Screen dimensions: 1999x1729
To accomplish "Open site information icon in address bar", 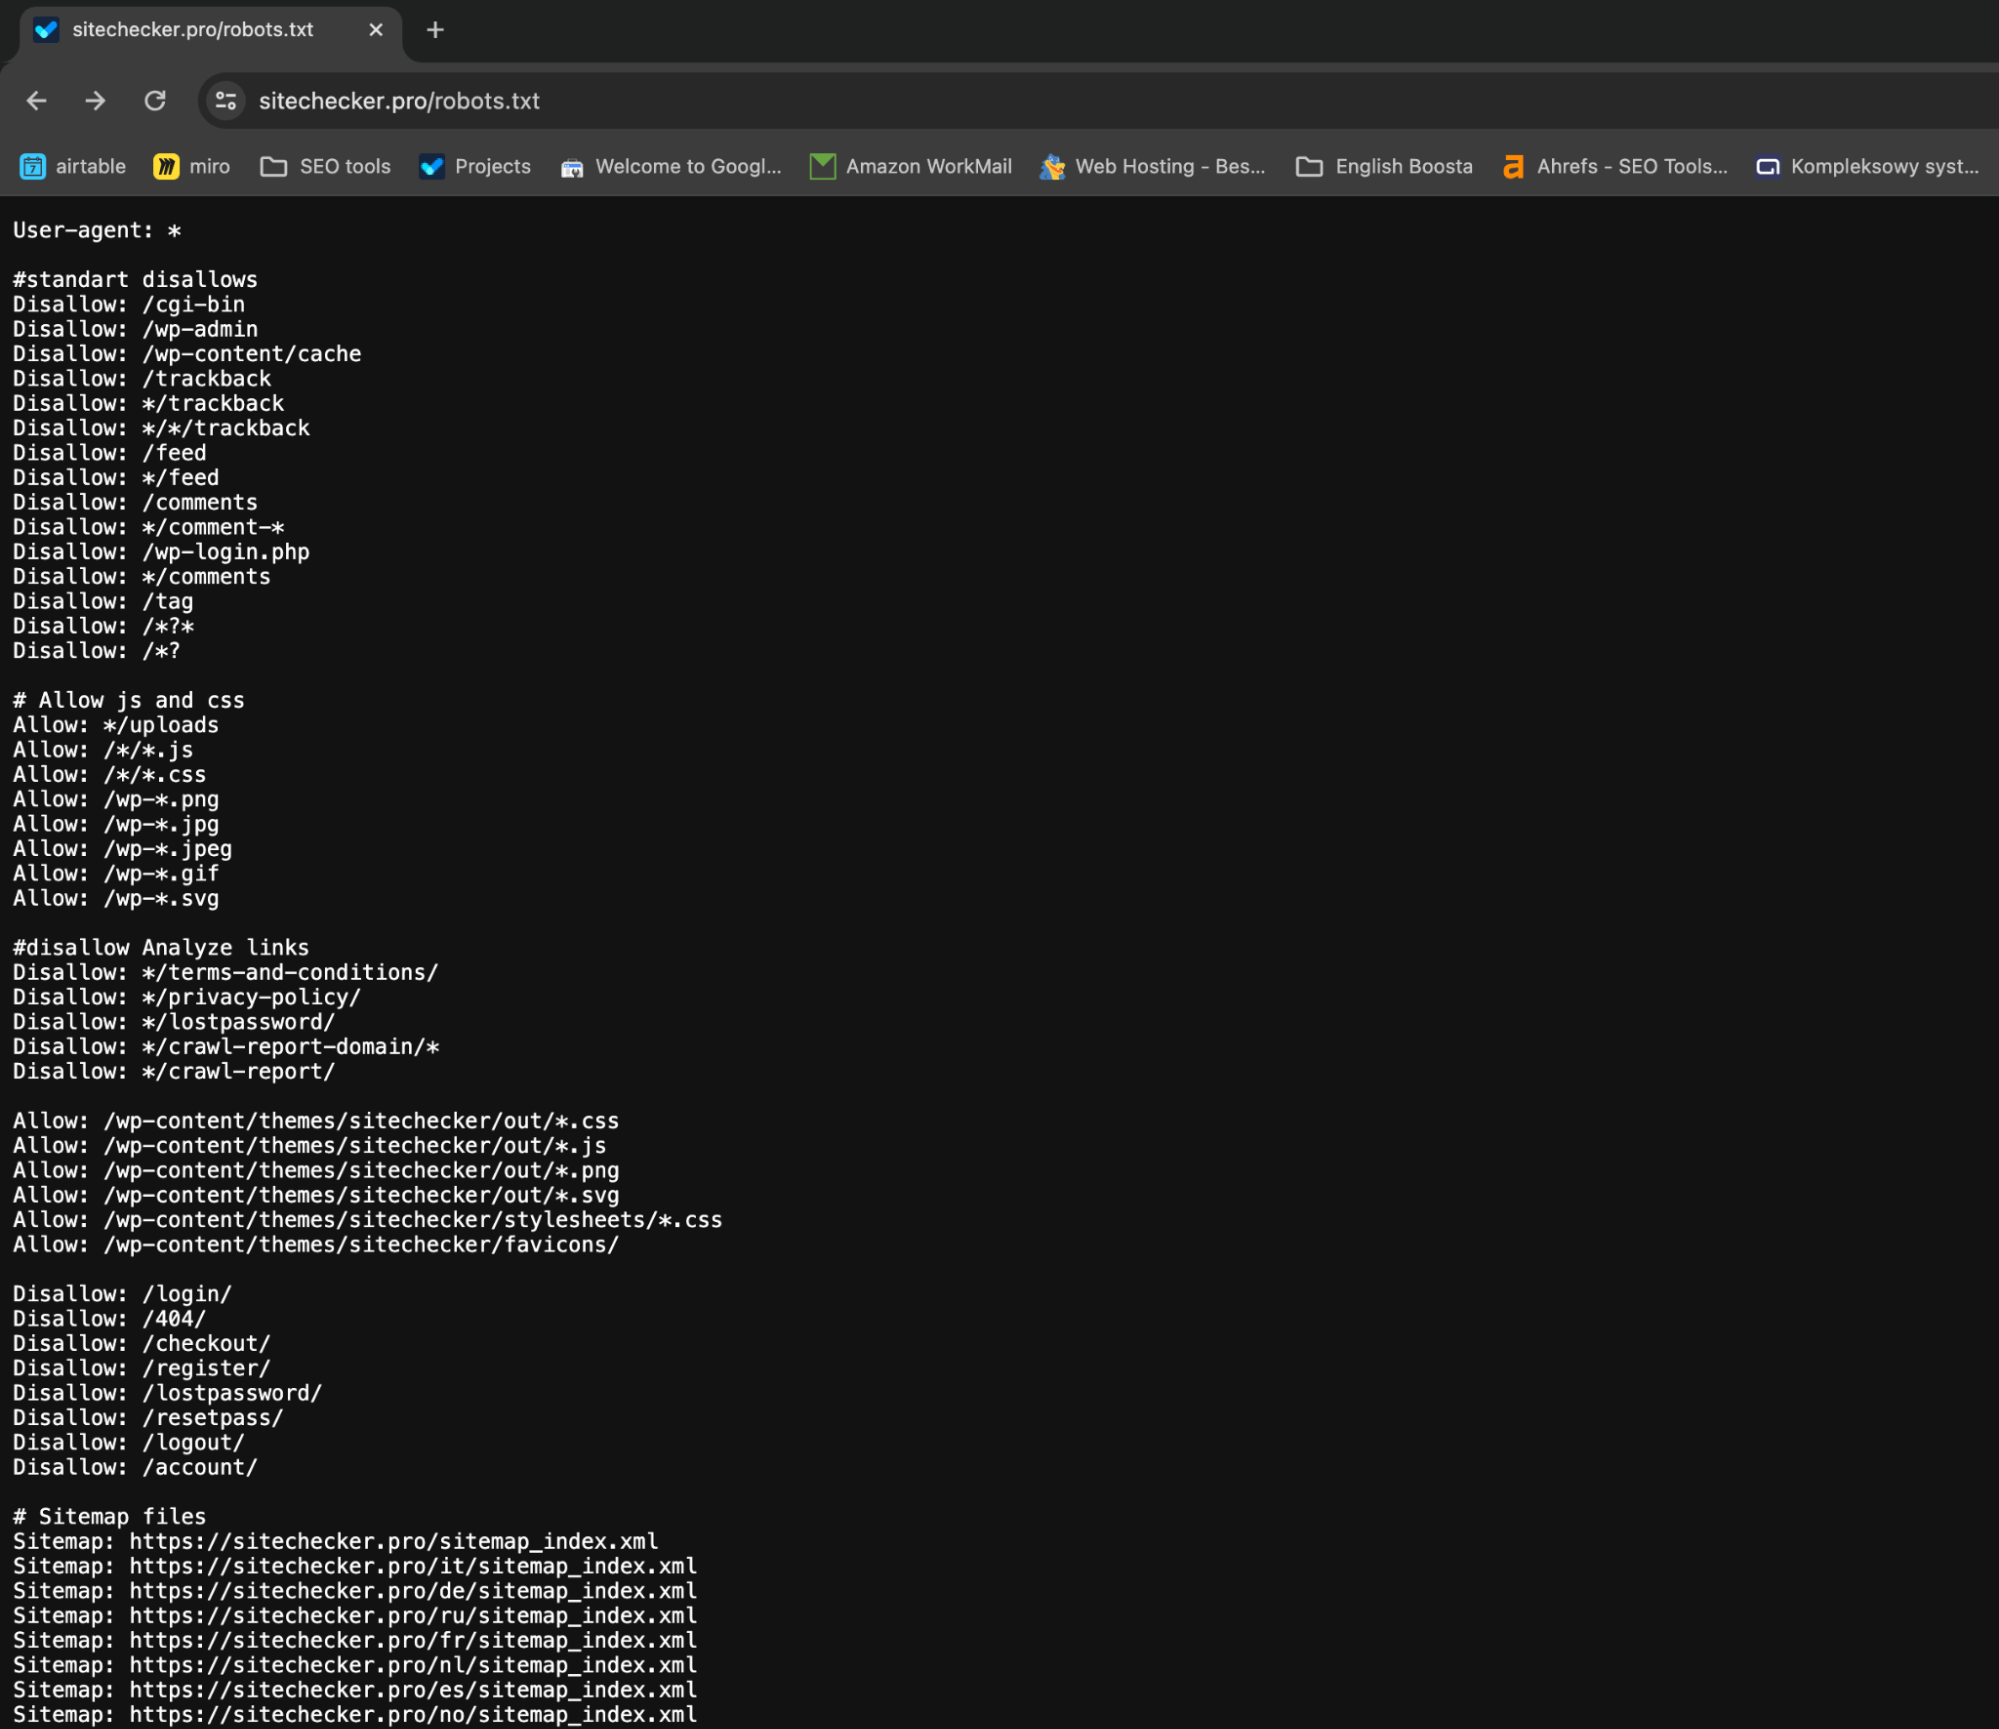I will (x=226, y=101).
